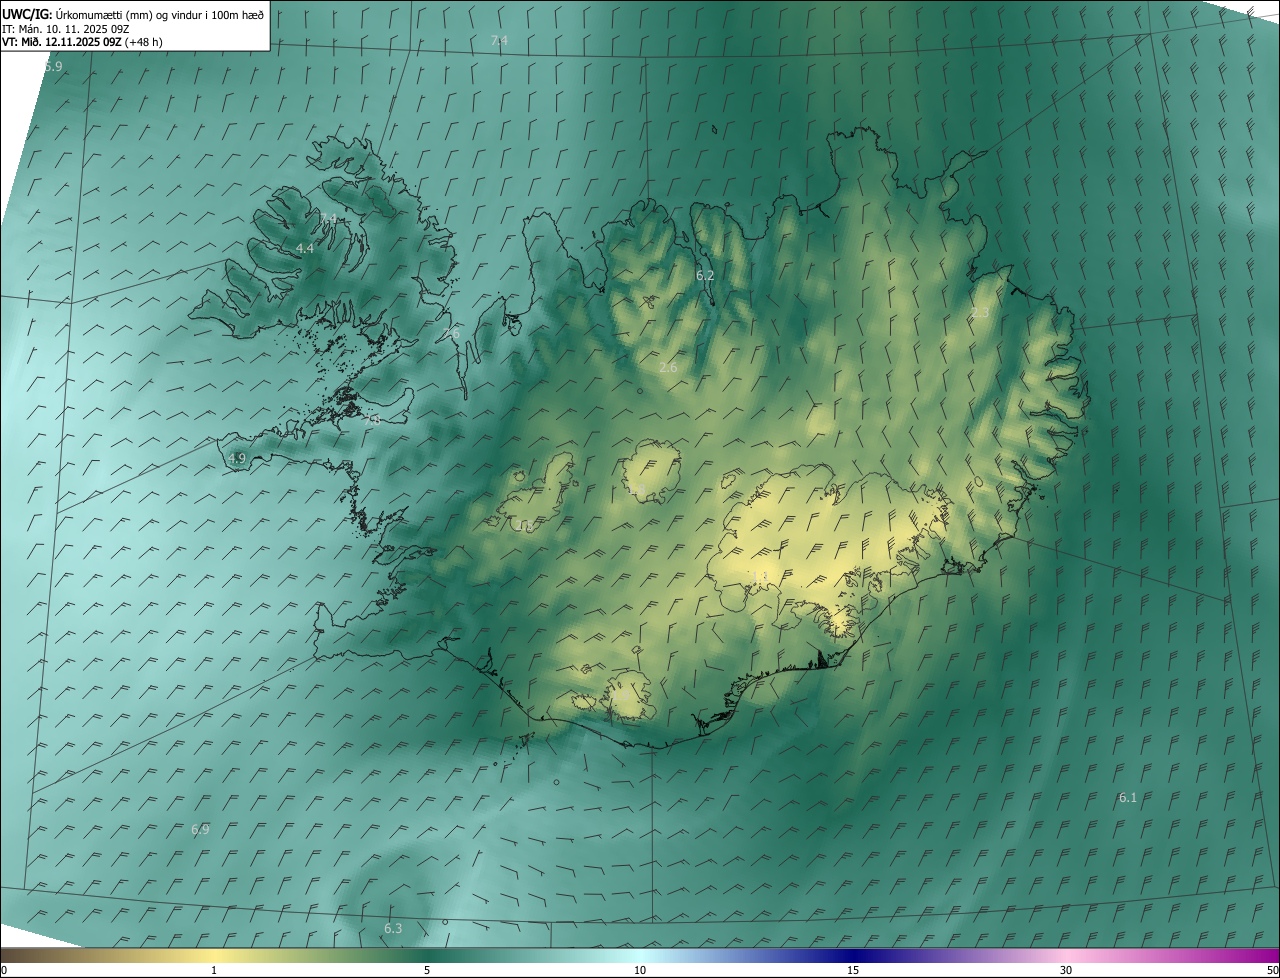Click the 6.2 value in north Iceland
The image size is (1280, 978).
tap(705, 275)
